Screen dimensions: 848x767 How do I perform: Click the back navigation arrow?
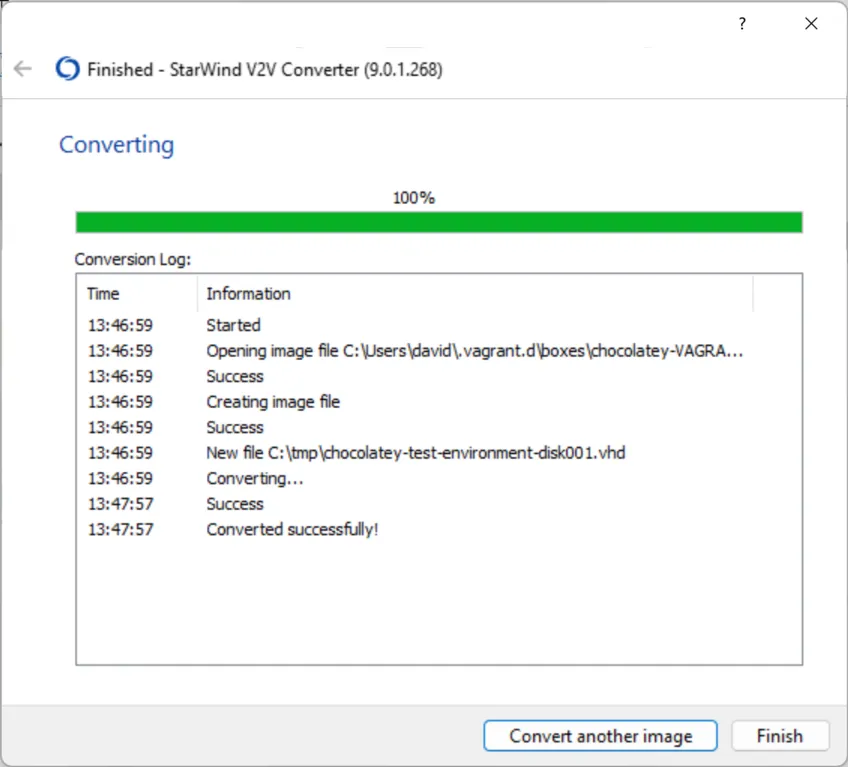pos(22,68)
